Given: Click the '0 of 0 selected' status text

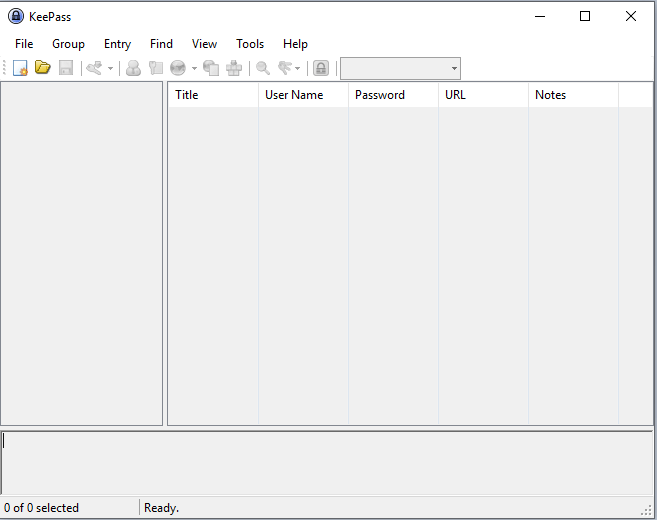Looking at the screenshot, I should 41,508.
